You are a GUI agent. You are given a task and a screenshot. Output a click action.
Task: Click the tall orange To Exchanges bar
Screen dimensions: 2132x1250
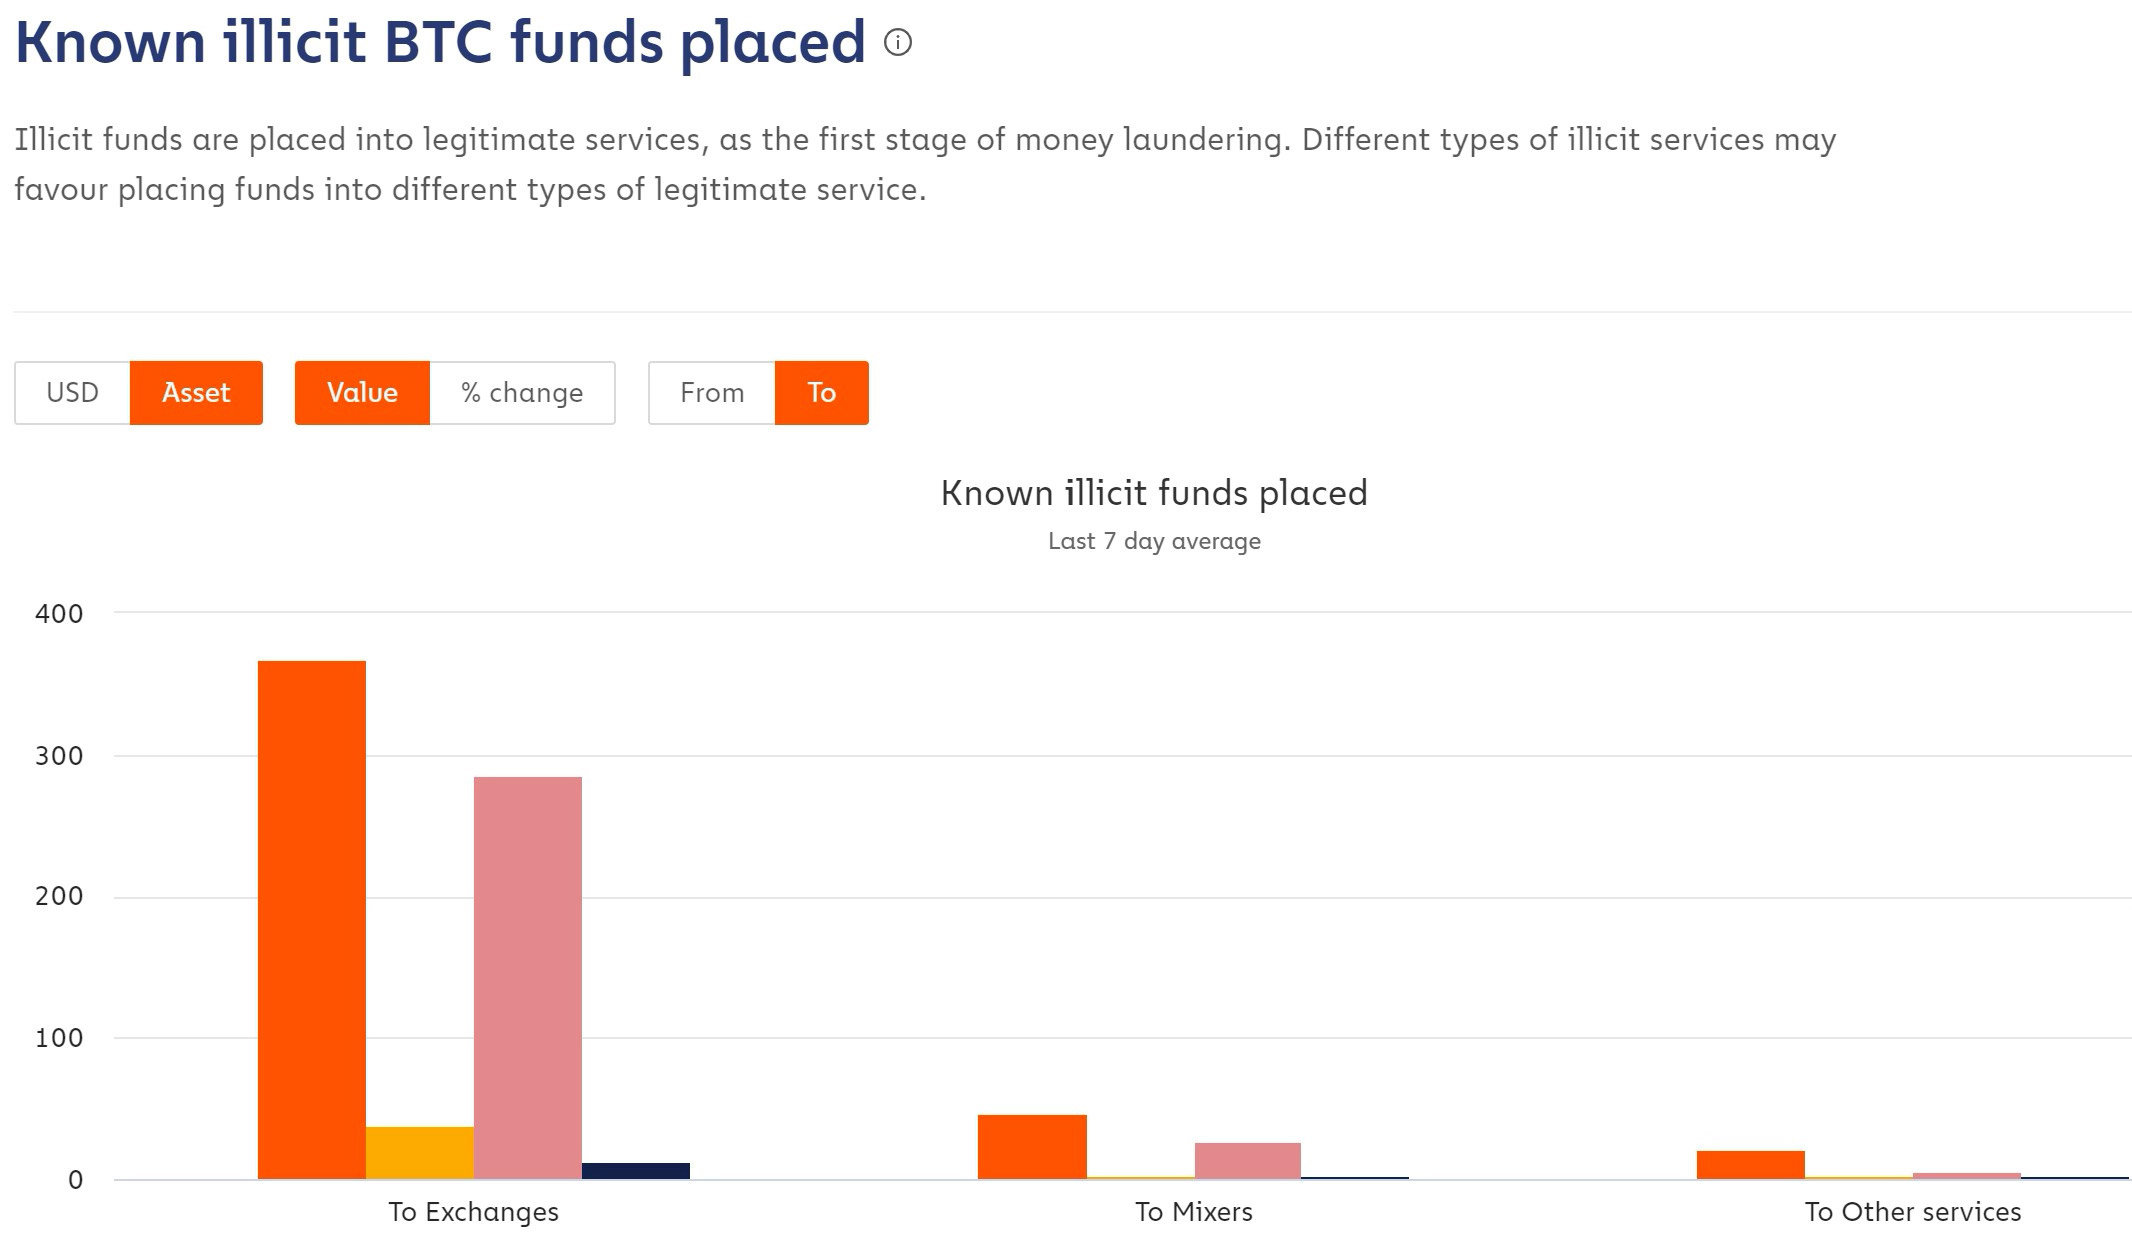312,920
